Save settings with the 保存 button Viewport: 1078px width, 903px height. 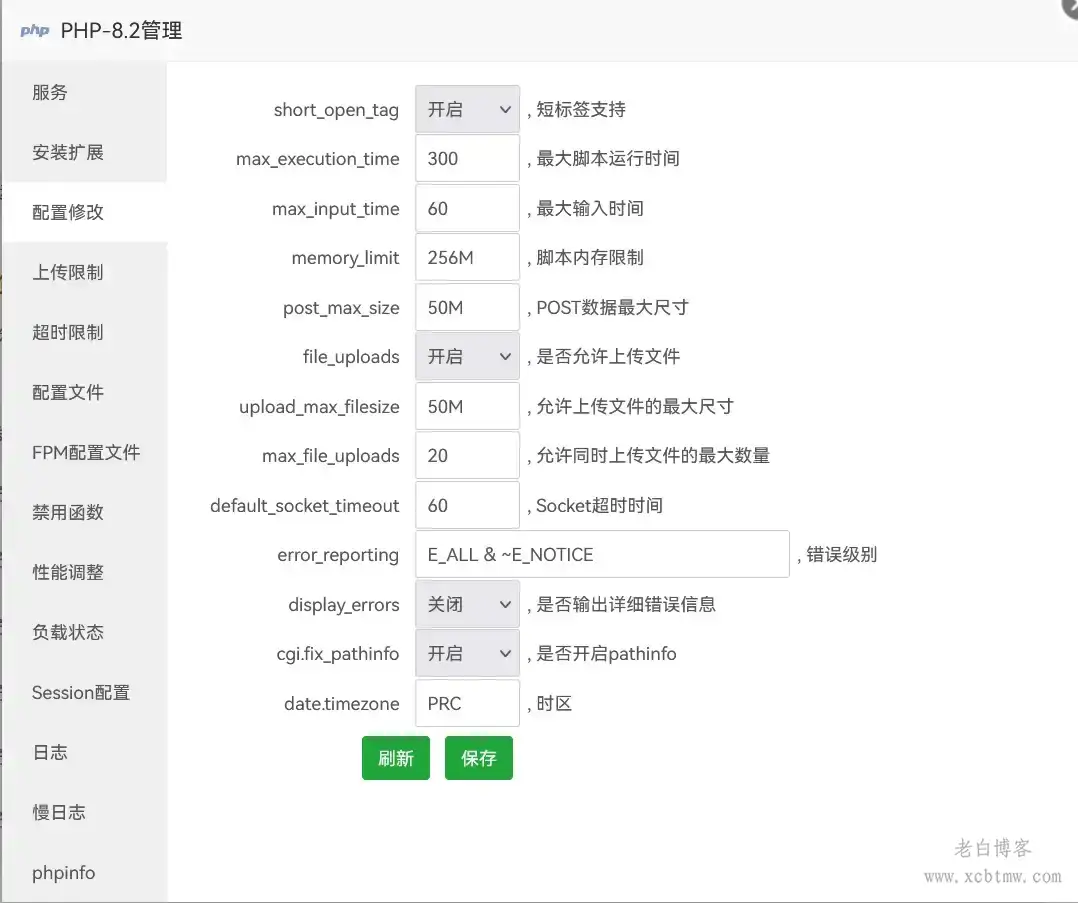(478, 758)
